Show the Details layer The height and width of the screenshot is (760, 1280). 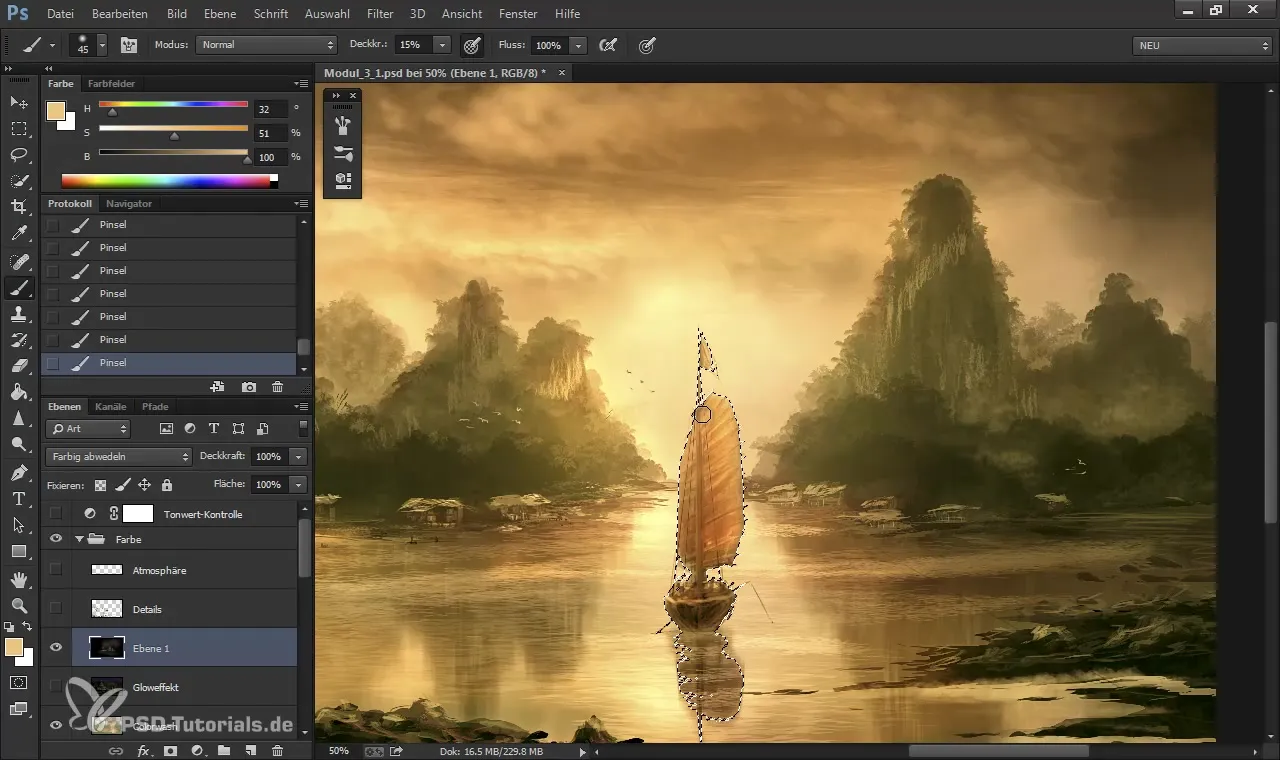56,609
